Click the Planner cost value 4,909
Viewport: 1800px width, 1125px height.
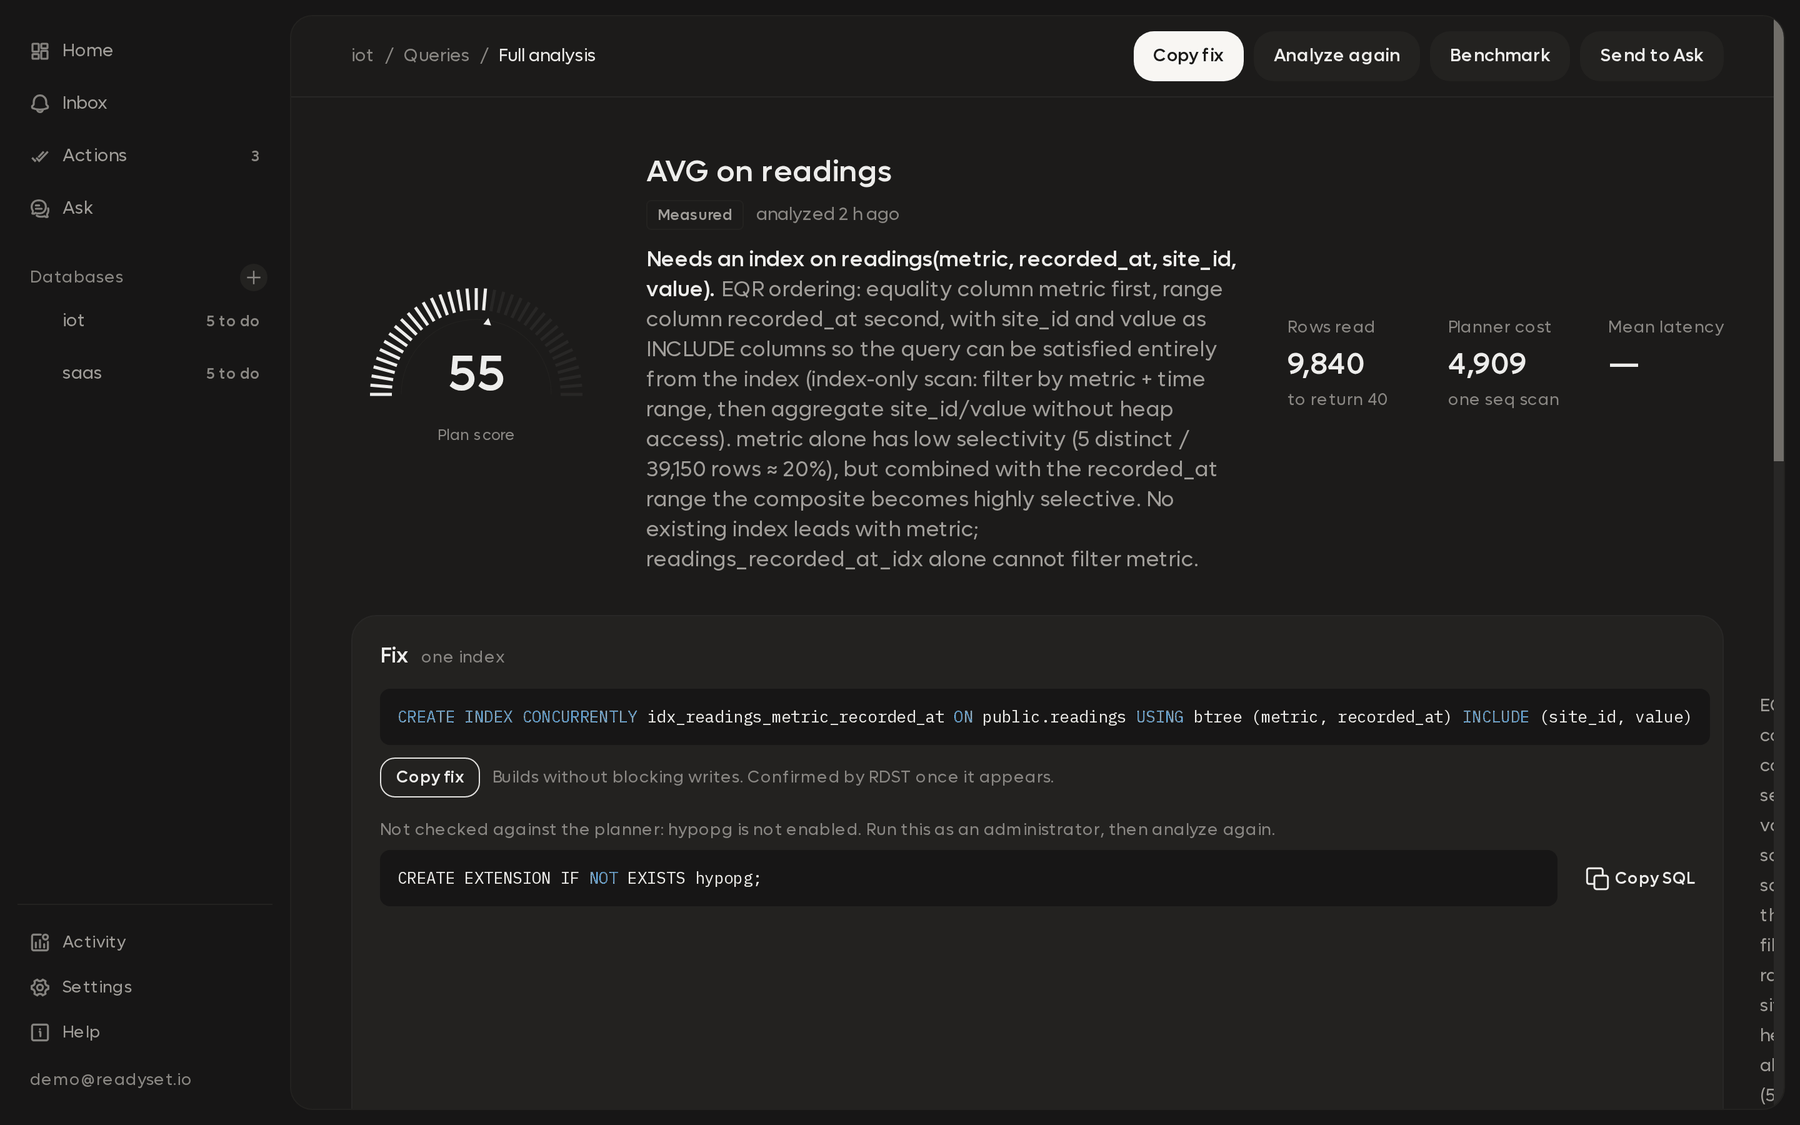pos(1487,364)
